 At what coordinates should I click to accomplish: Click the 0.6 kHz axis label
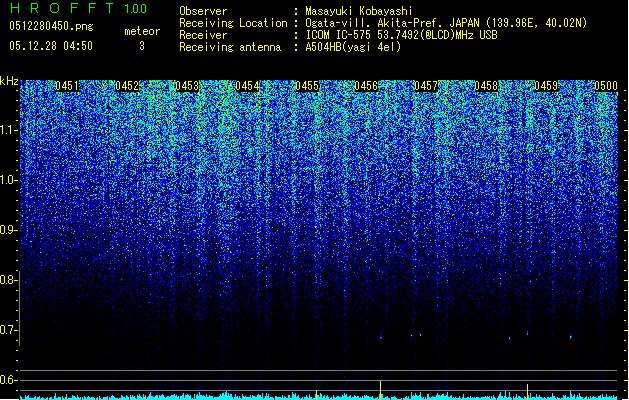(9, 380)
